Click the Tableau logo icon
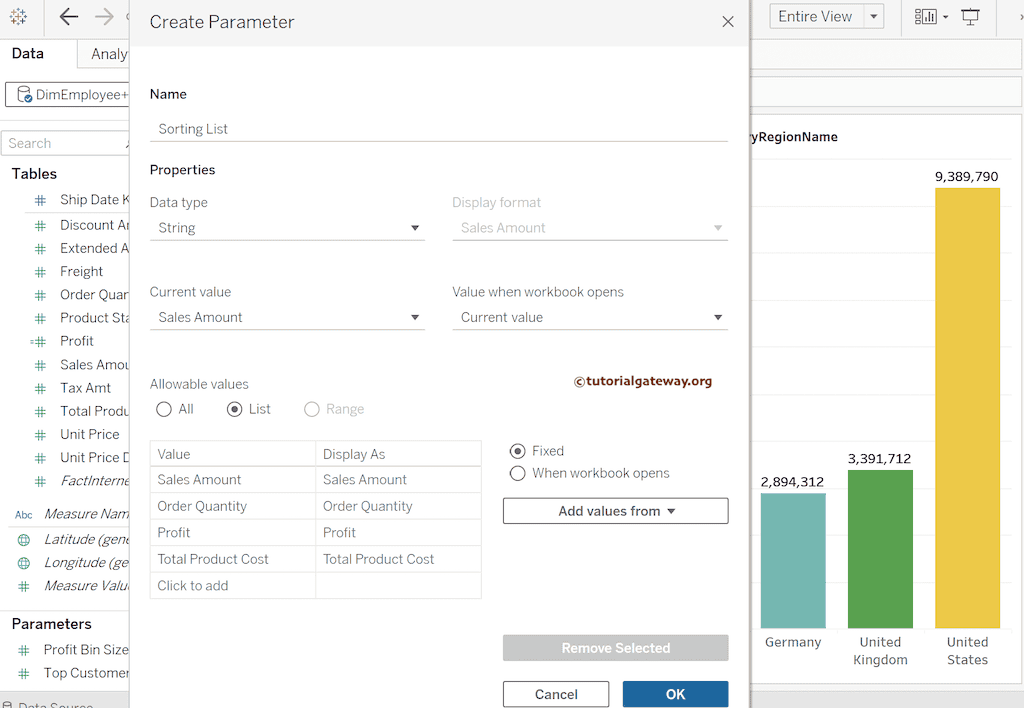The height and width of the screenshot is (708, 1024). [18, 17]
